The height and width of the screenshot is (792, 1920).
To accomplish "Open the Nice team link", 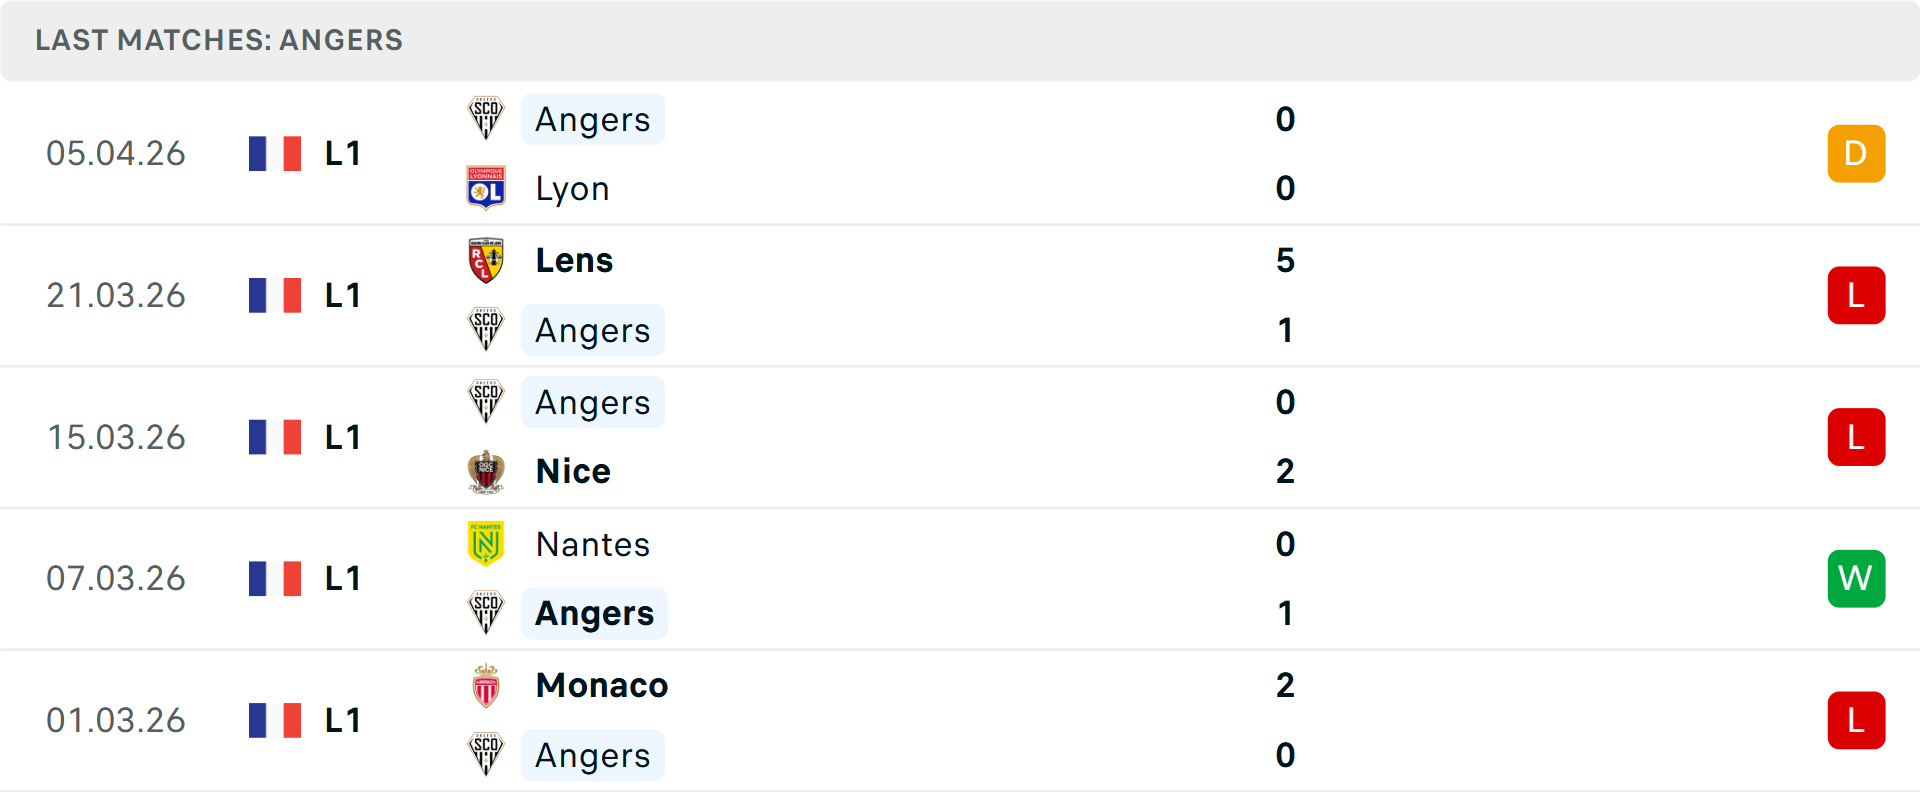I will pos(573,471).
